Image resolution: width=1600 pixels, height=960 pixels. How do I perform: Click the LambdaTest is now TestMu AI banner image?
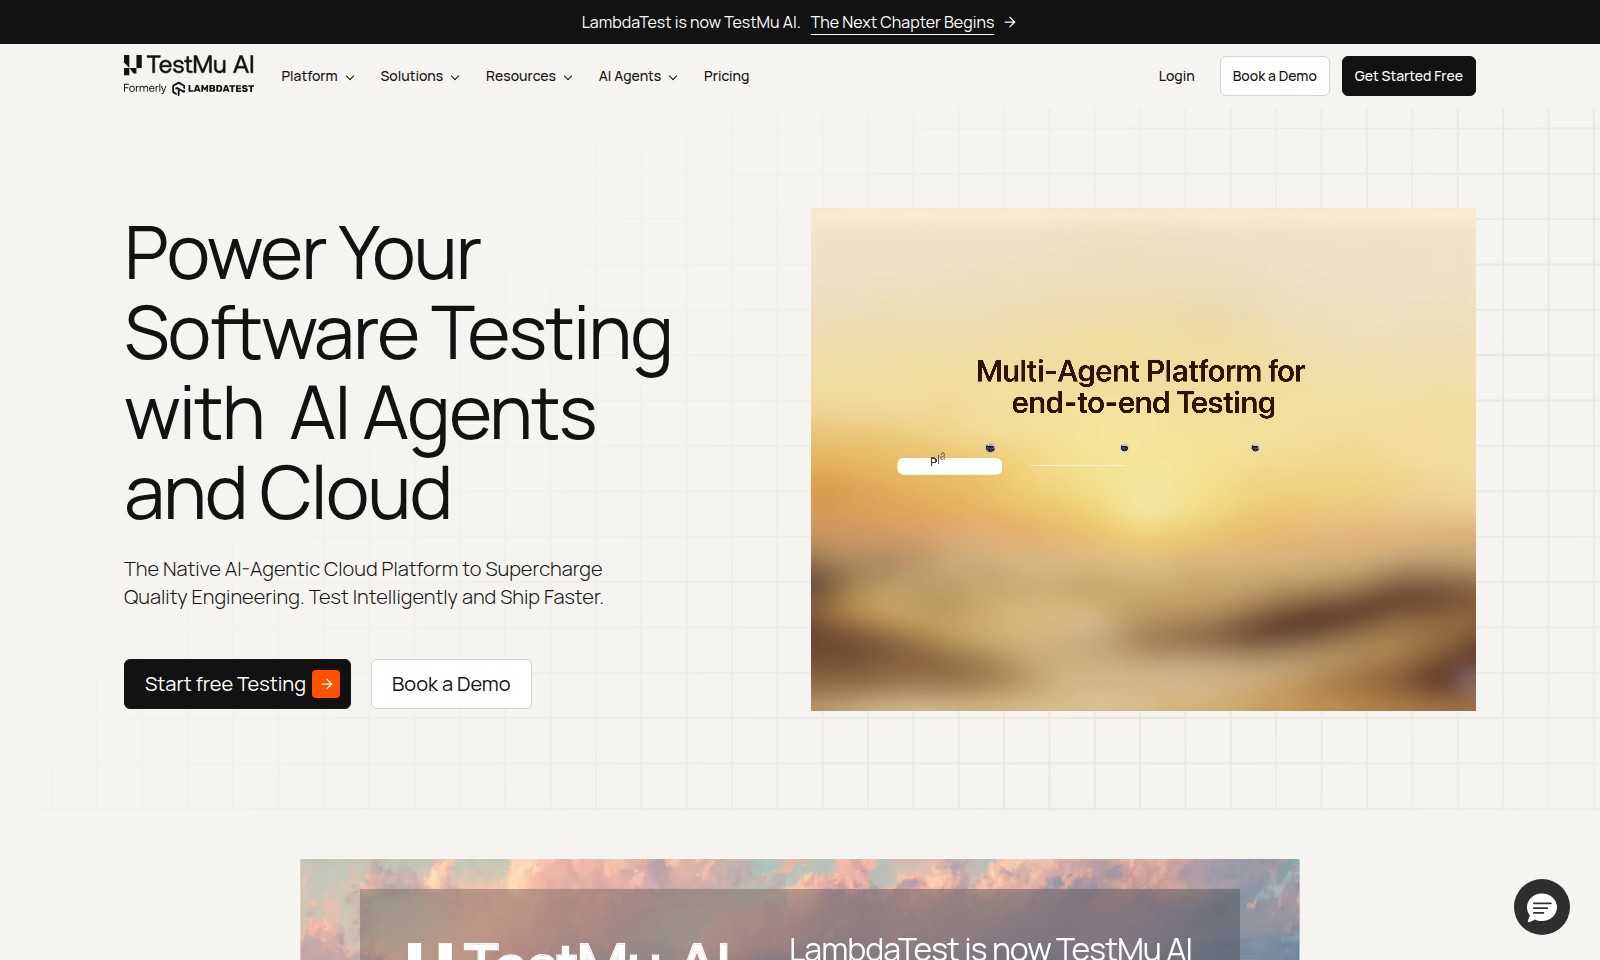(x=800, y=909)
